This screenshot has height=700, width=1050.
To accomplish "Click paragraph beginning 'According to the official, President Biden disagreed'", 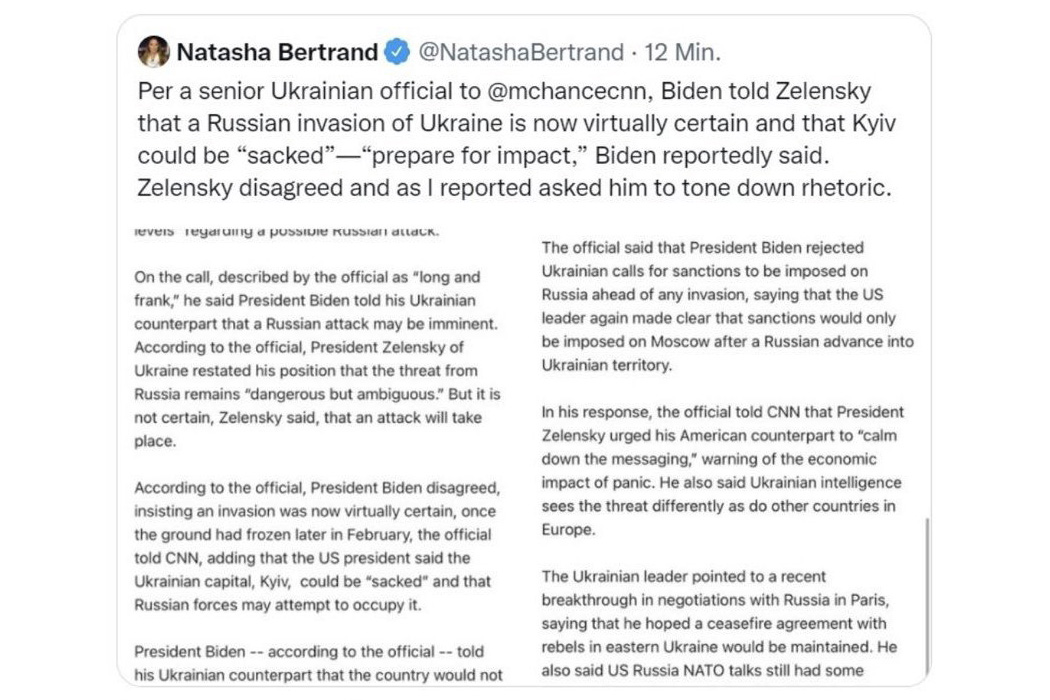I will click(315, 546).
